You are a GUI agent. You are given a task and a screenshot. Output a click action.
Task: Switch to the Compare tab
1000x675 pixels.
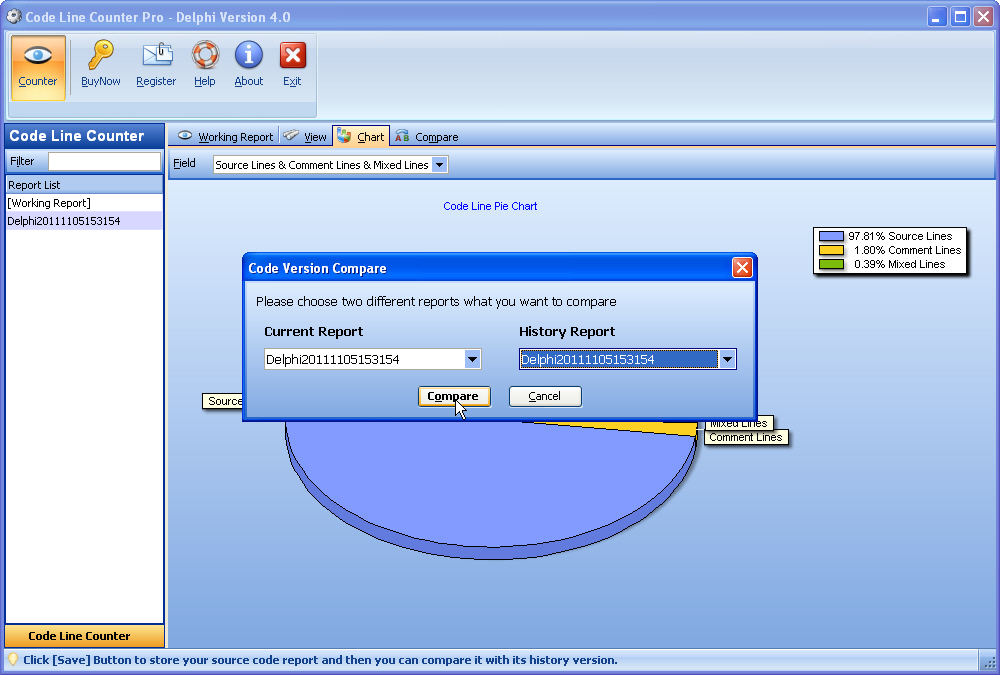point(425,136)
